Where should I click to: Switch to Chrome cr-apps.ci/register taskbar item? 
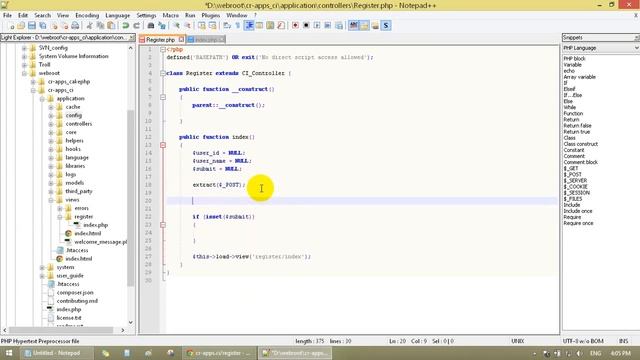[219, 353]
